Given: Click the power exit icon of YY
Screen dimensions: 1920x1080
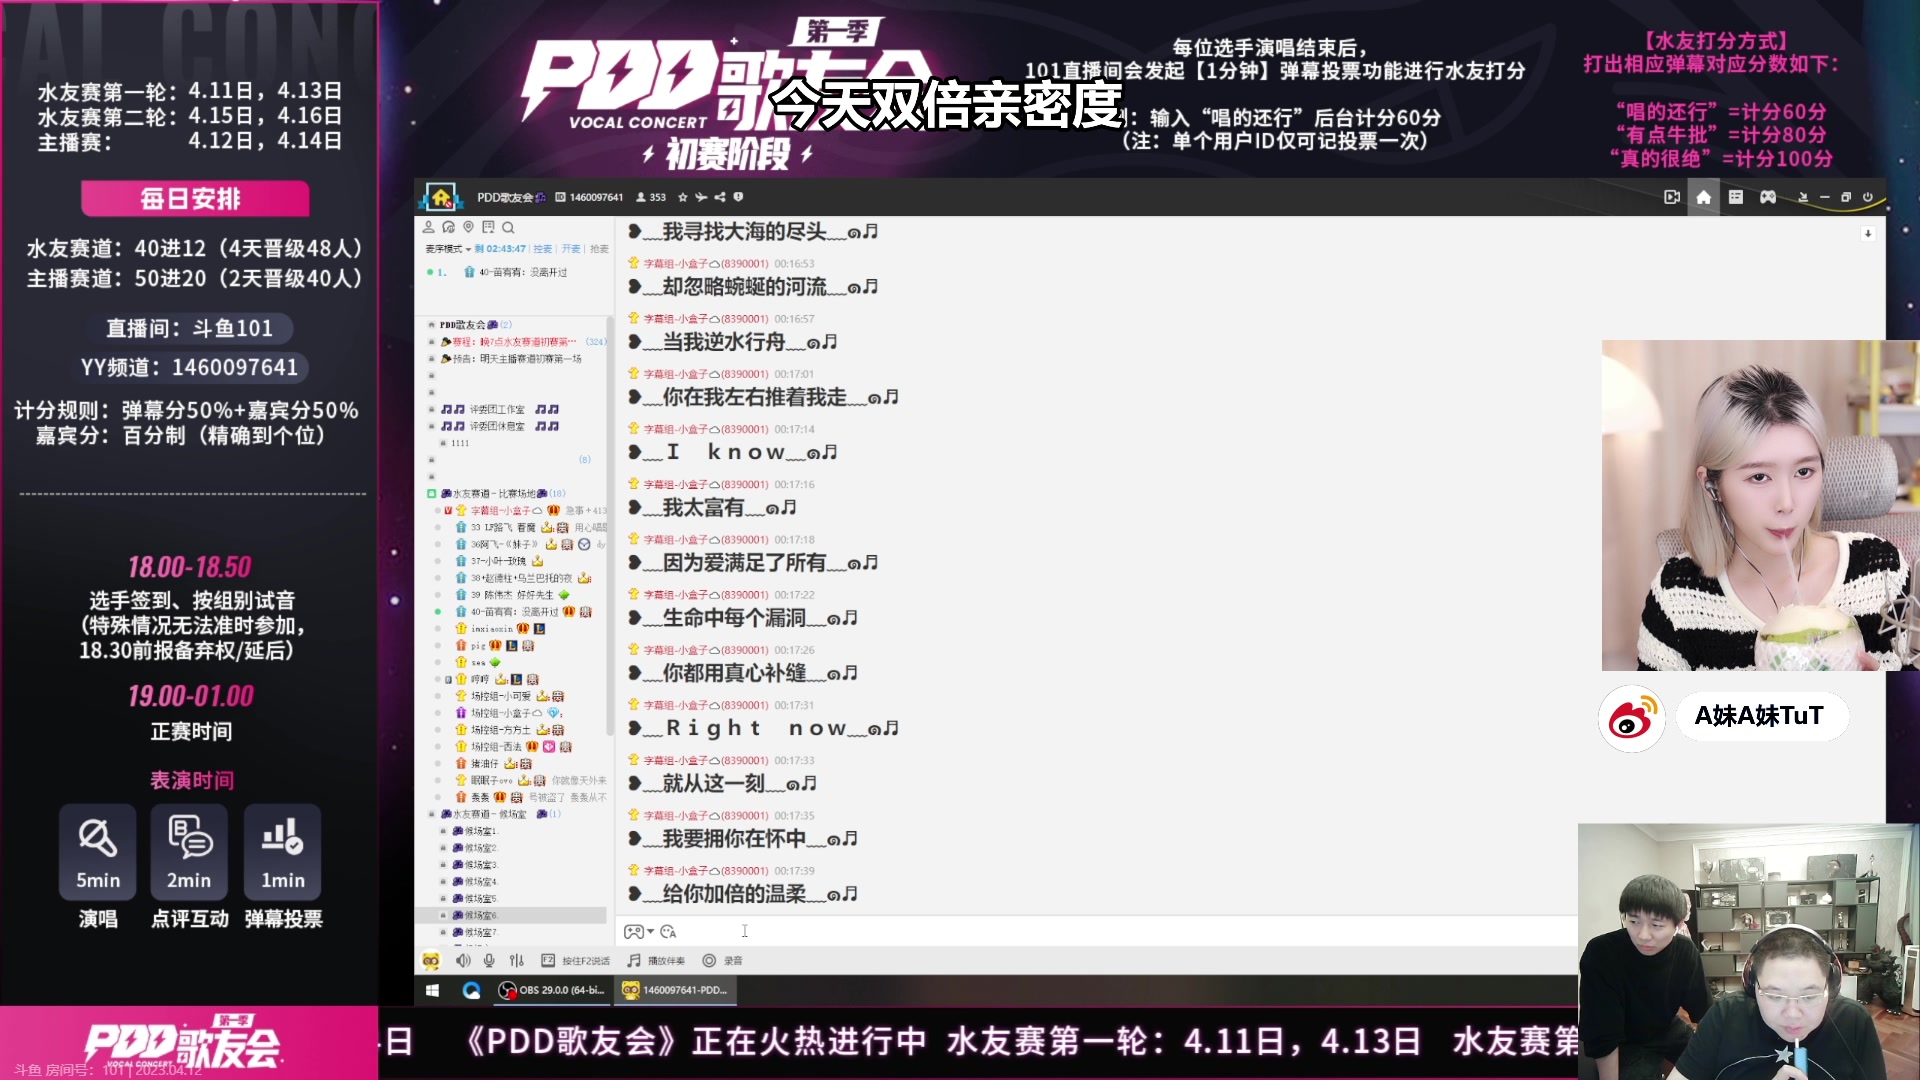Looking at the screenshot, I should pos(1867,197).
